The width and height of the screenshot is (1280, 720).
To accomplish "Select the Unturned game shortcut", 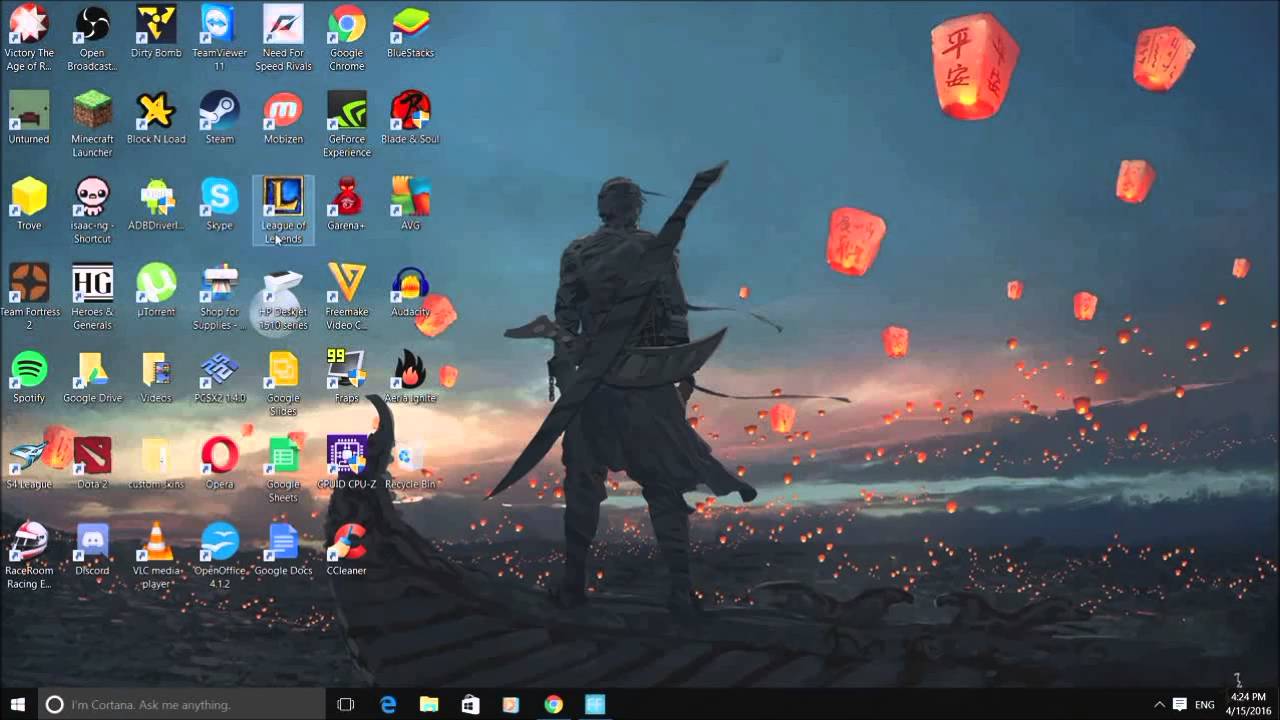I will click(x=29, y=117).
